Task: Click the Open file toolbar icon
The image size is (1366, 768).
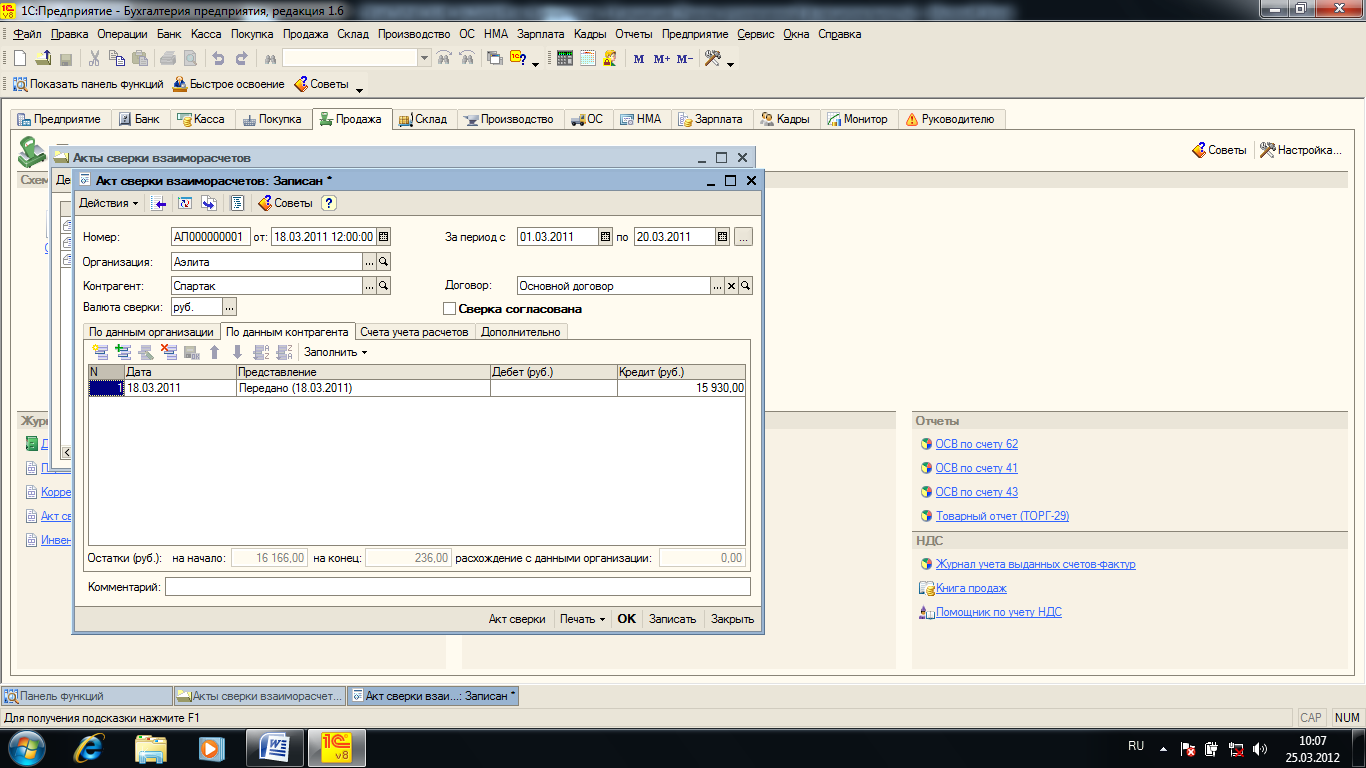Action: click(x=43, y=59)
